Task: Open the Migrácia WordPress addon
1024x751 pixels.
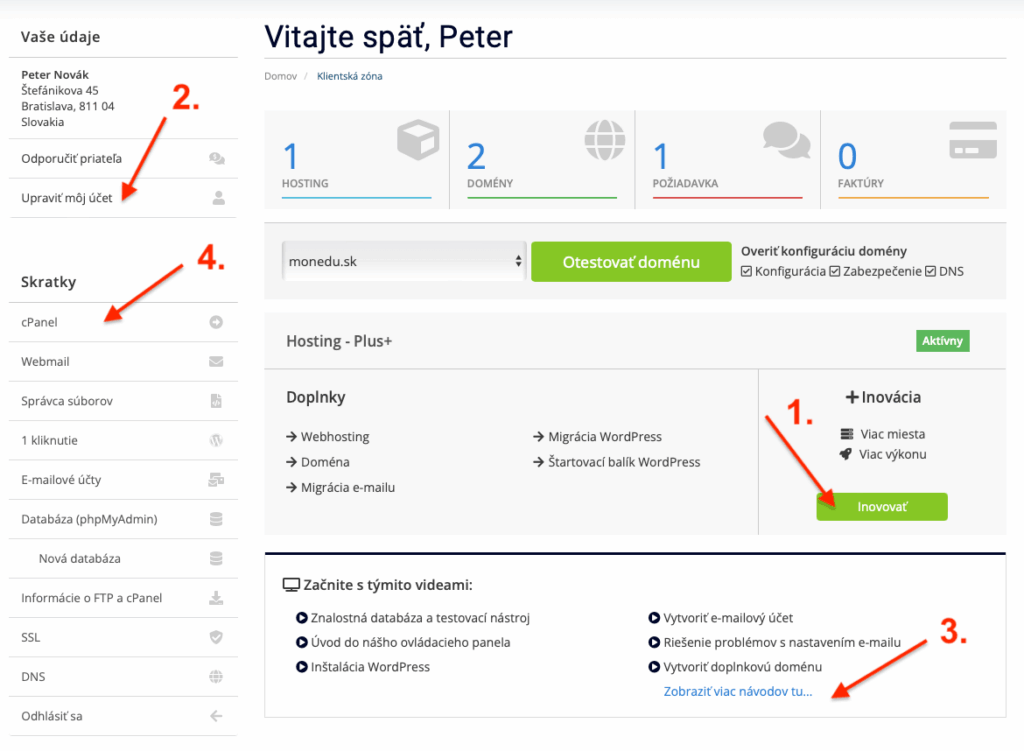Action: click(x=604, y=436)
